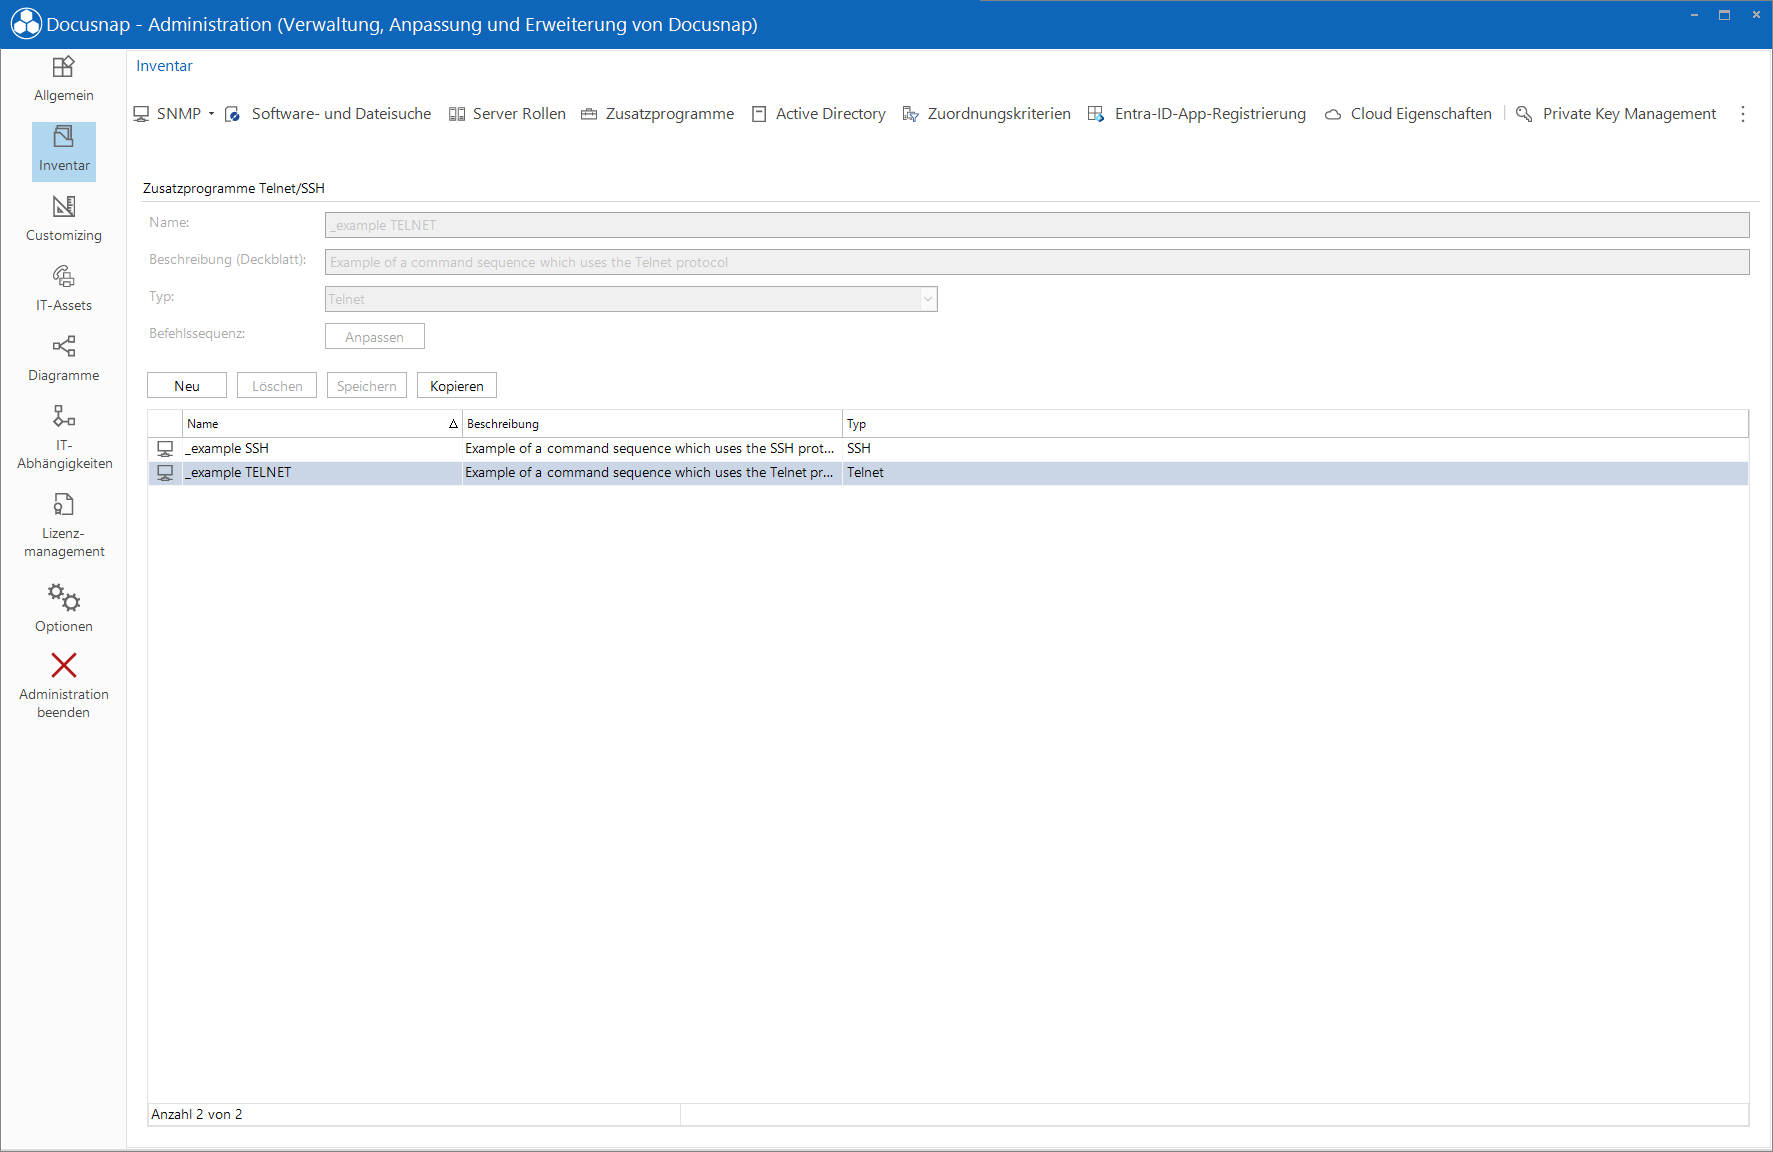Go to IT-Assets sidebar section
Viewport: 1773px width, 1152px height.
(63, 290)
